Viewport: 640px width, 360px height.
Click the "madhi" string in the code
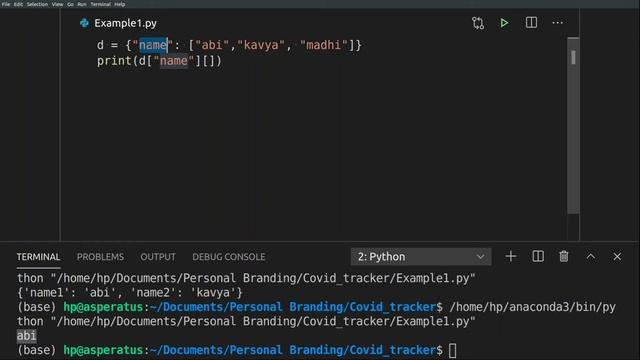[x=324, y=45]
